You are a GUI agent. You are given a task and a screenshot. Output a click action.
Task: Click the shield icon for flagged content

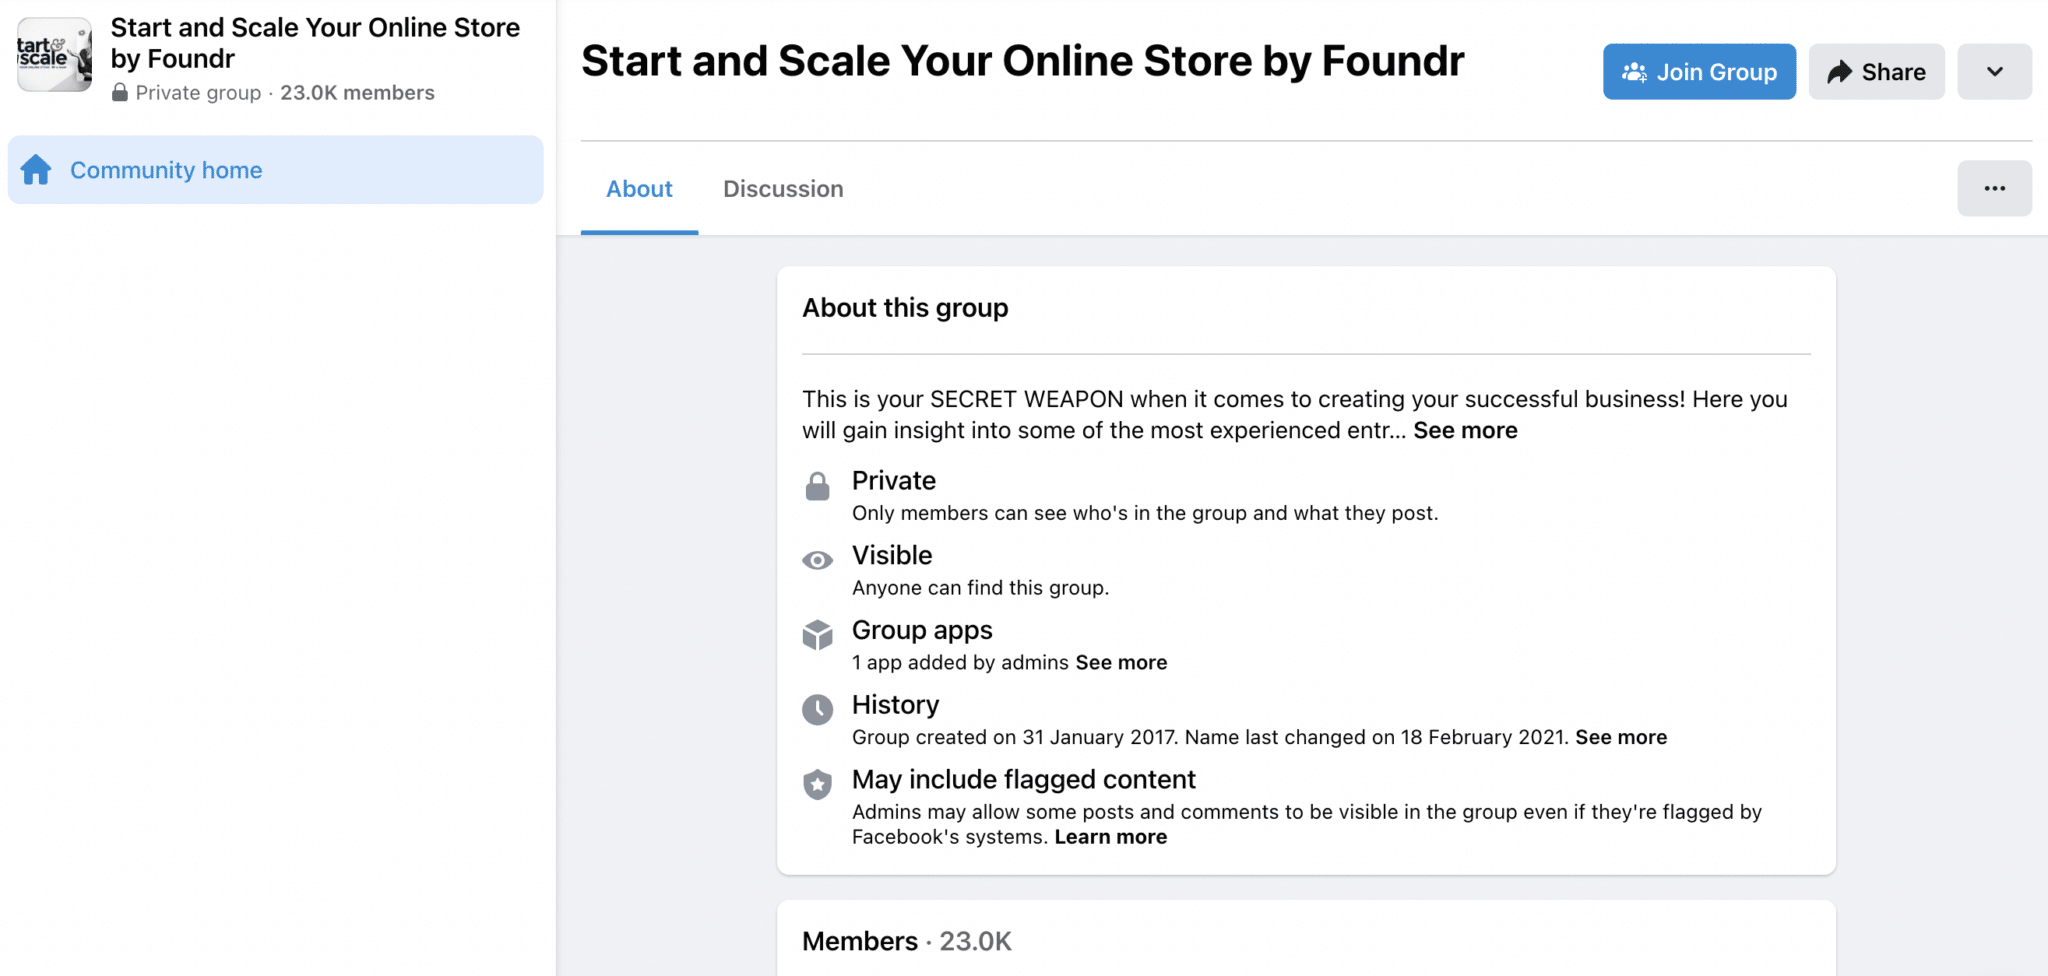817,785
